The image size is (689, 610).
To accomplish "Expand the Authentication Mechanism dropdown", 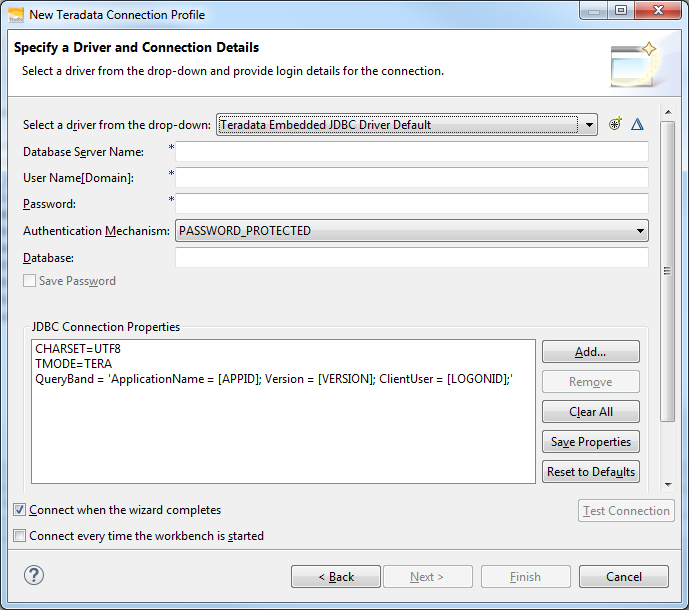I will click(639, 231).
